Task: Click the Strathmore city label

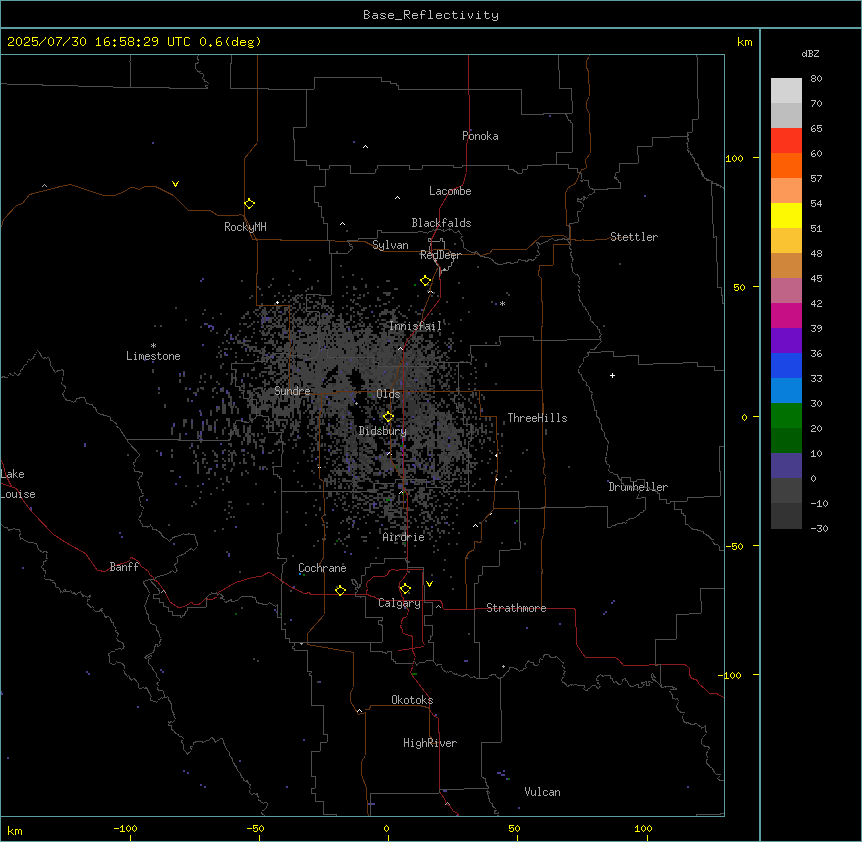Action: (516, 608)
